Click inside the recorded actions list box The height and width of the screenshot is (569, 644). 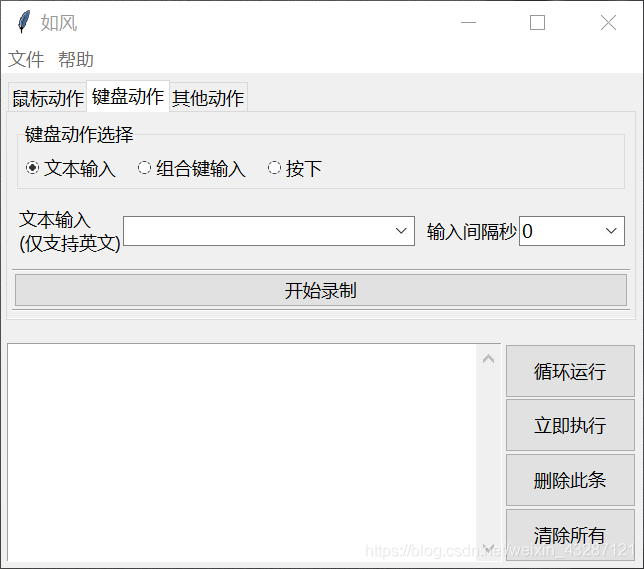coord(242,452)
